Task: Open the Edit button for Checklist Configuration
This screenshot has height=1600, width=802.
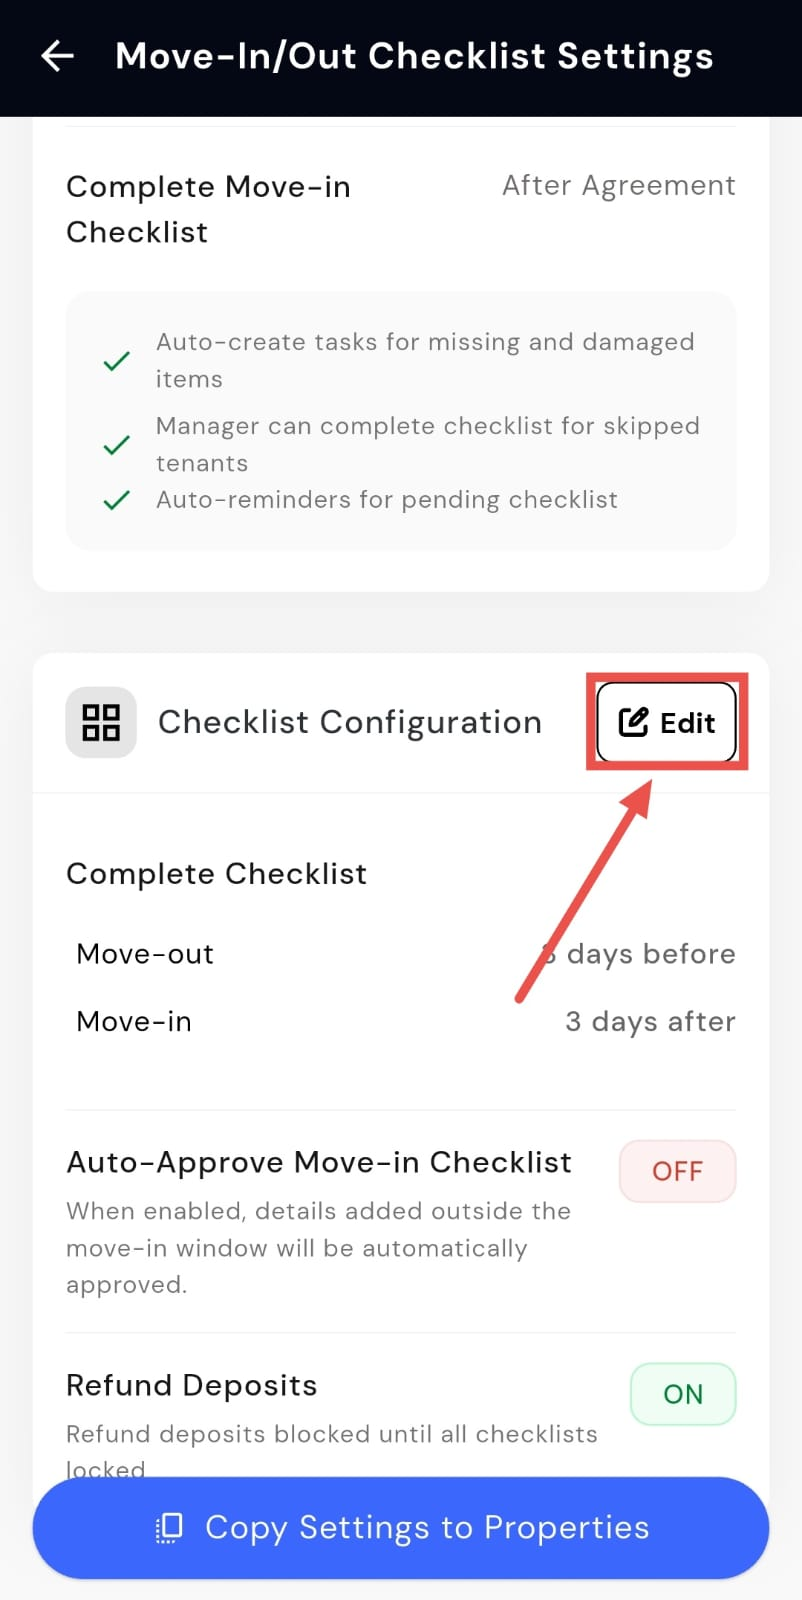Action: [667, 722]
